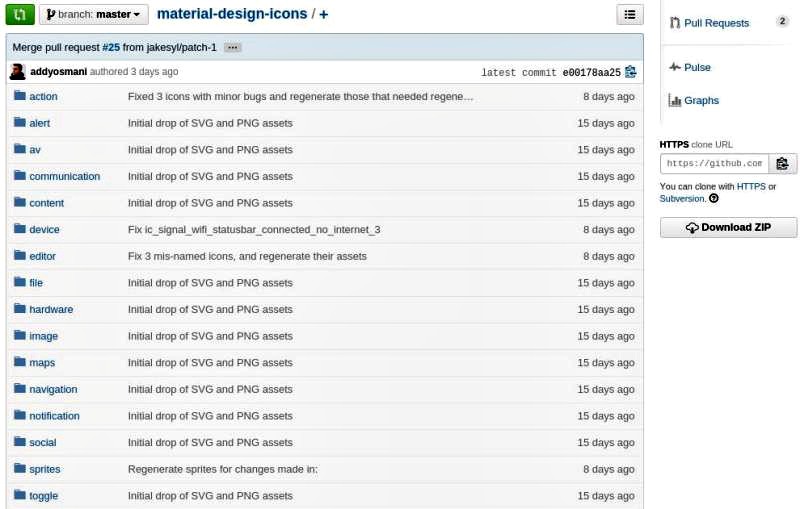
Task: Expand the commit message ellipsis button
Action: 233,47
